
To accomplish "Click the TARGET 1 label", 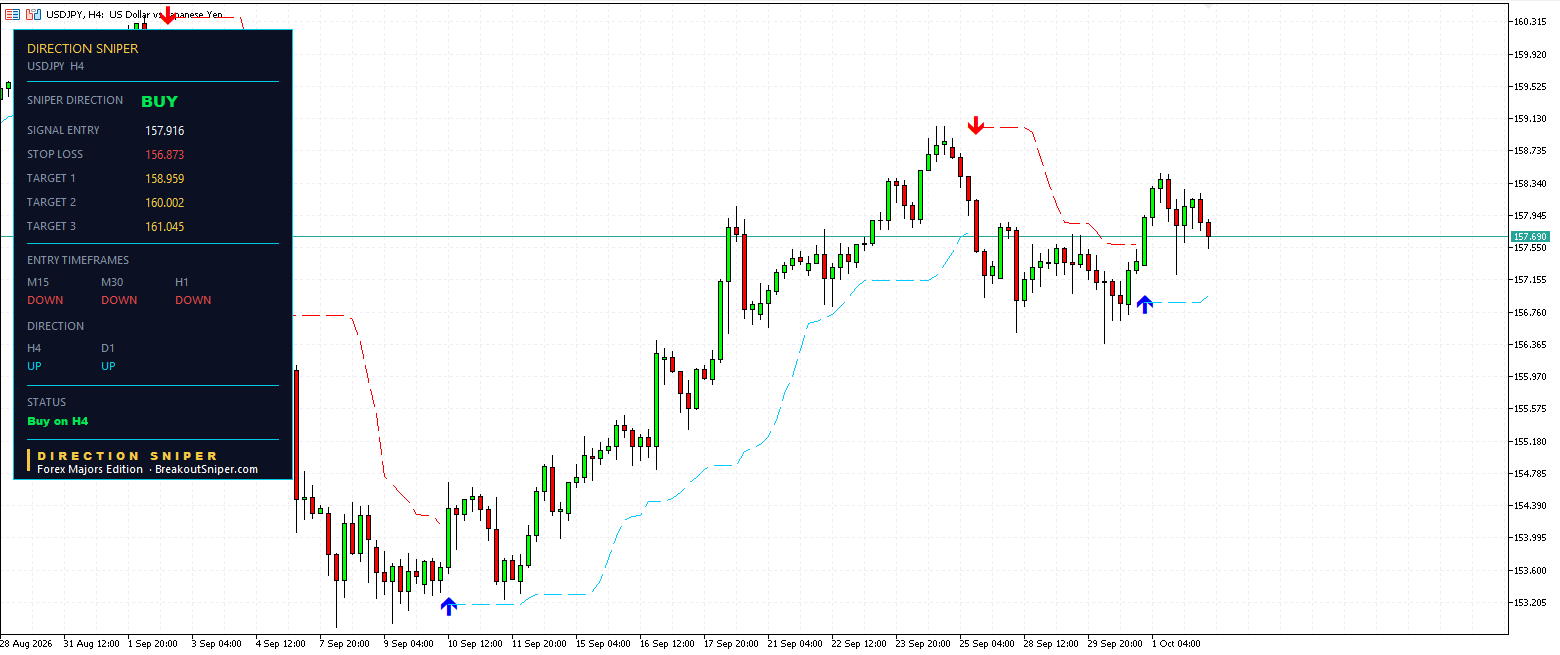I will pos(51,178).
